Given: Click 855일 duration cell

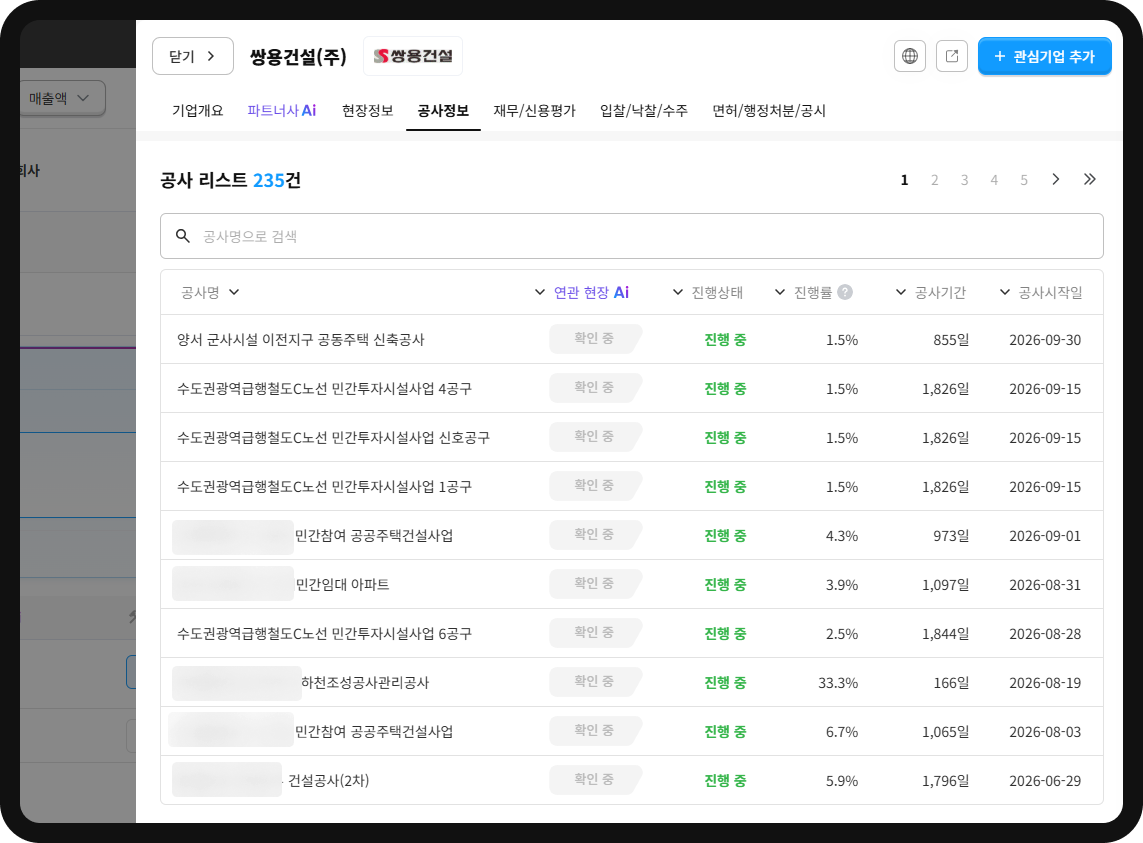Looking at the screenshot, I should click(x=951, y=340).
